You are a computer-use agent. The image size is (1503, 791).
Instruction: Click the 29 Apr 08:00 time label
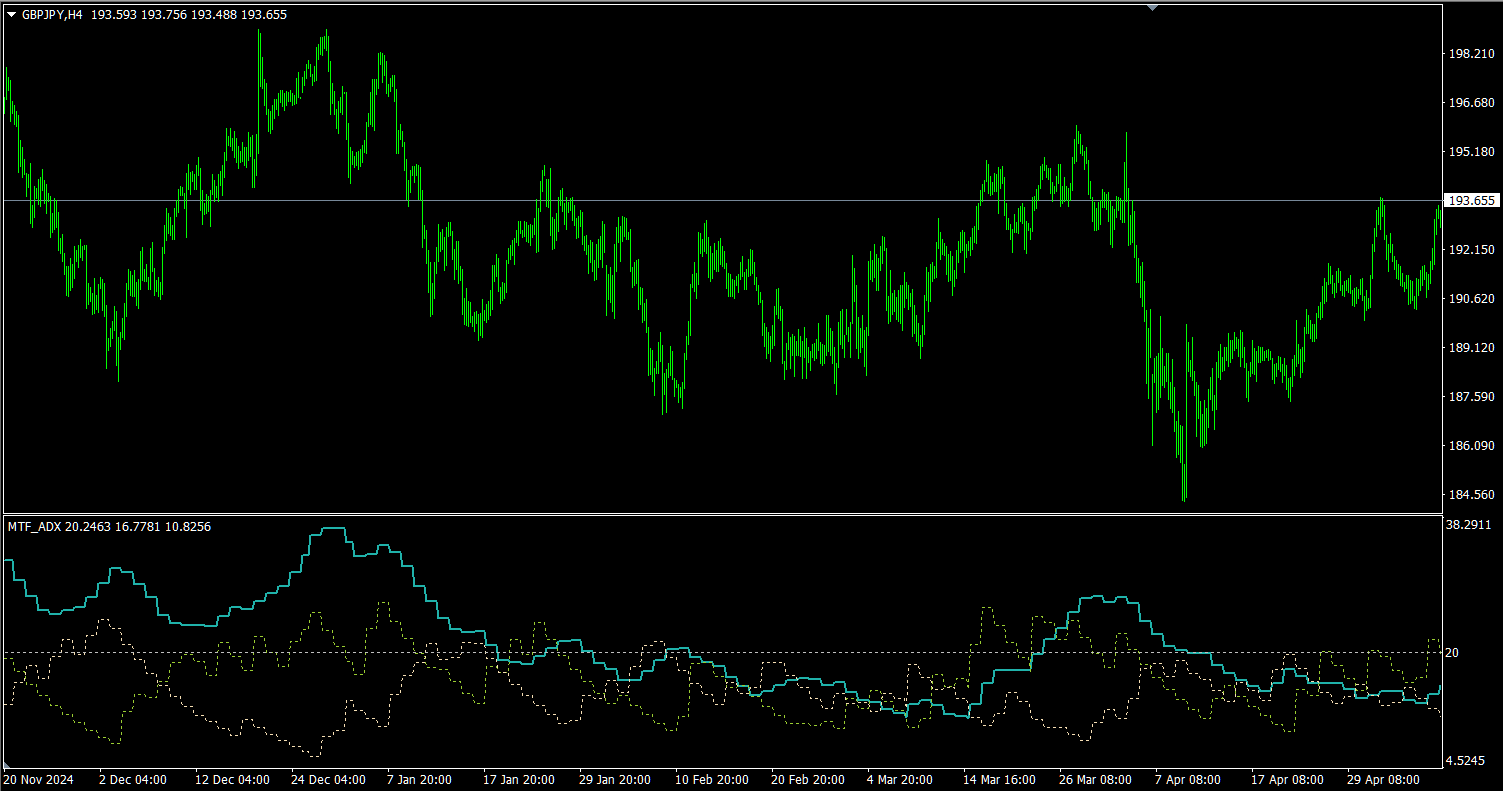coord(1384,779)
